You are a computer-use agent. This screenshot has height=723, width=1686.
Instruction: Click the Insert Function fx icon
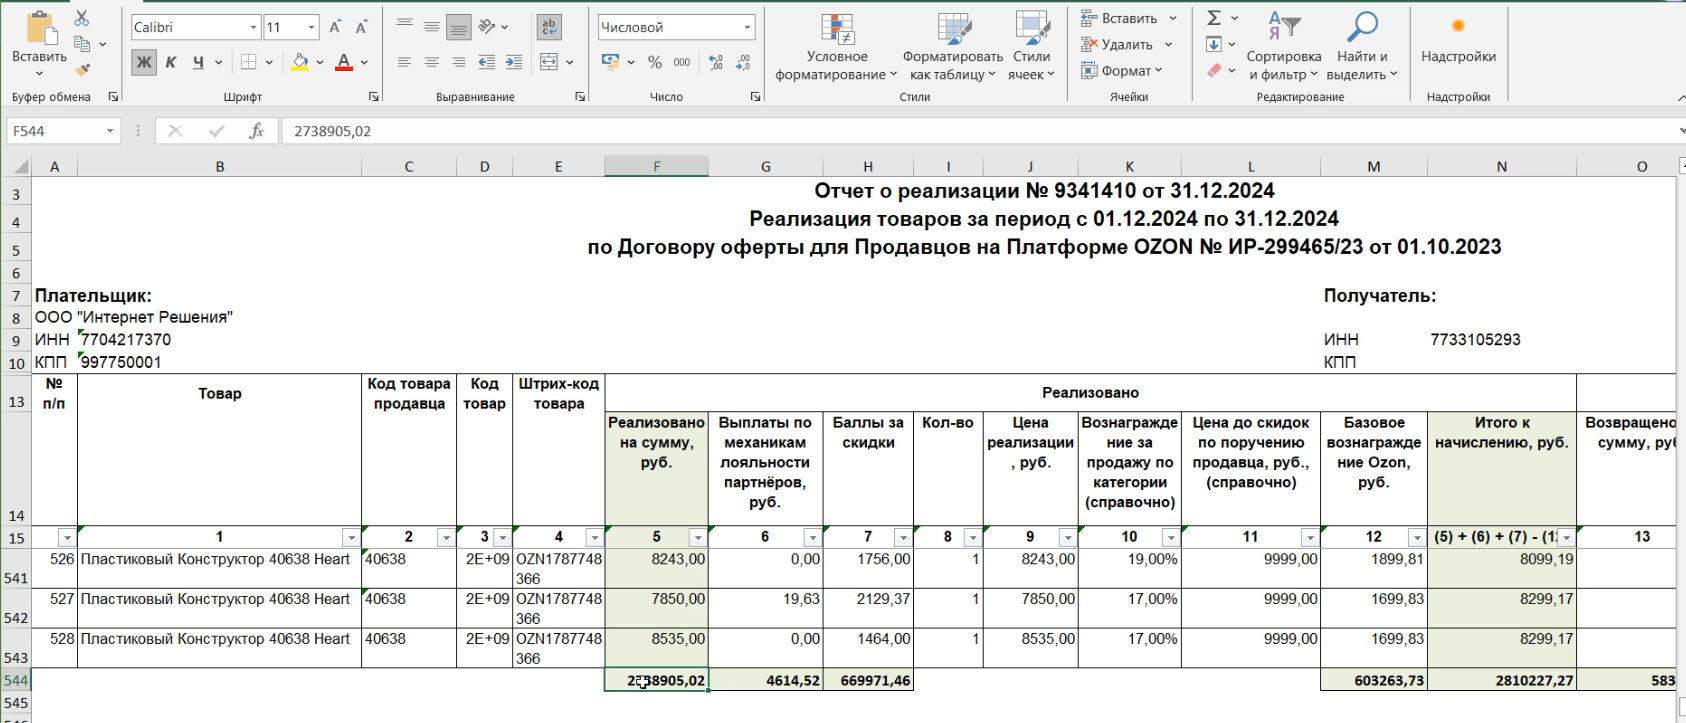(257, 131)
